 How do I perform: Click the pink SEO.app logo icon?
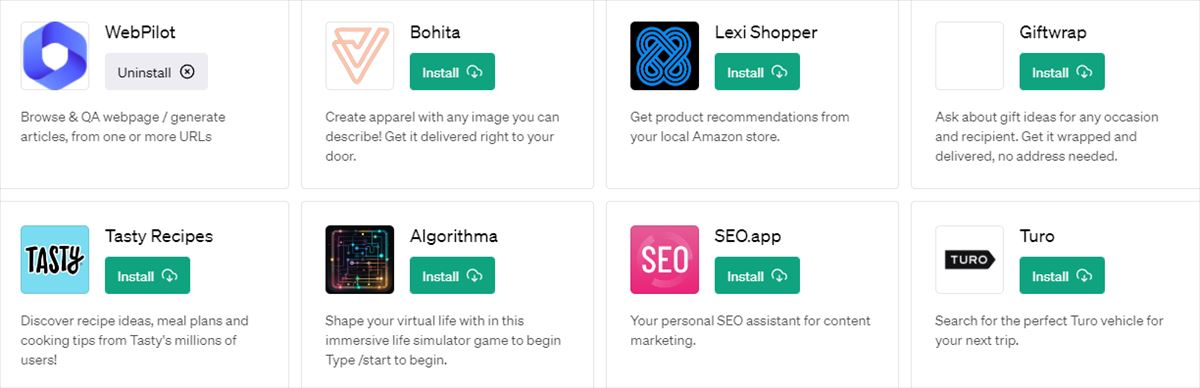point(665,260)
